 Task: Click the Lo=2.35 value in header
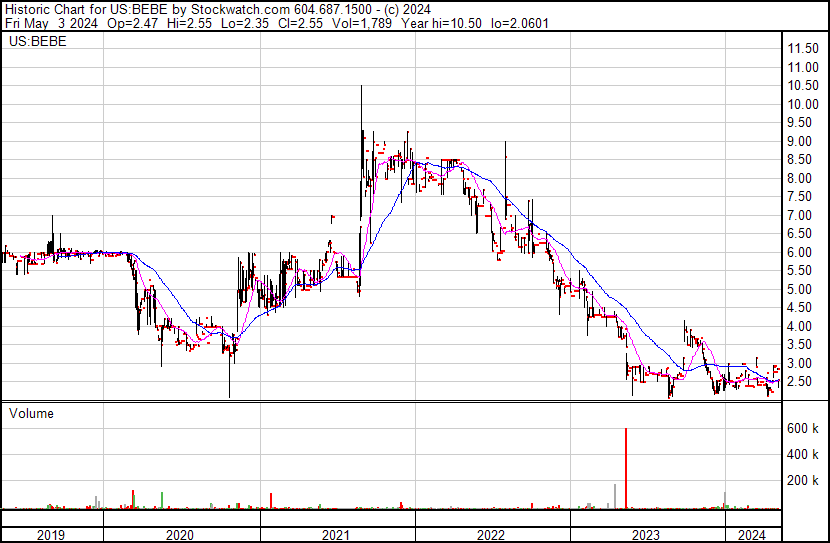click(245, 23)
